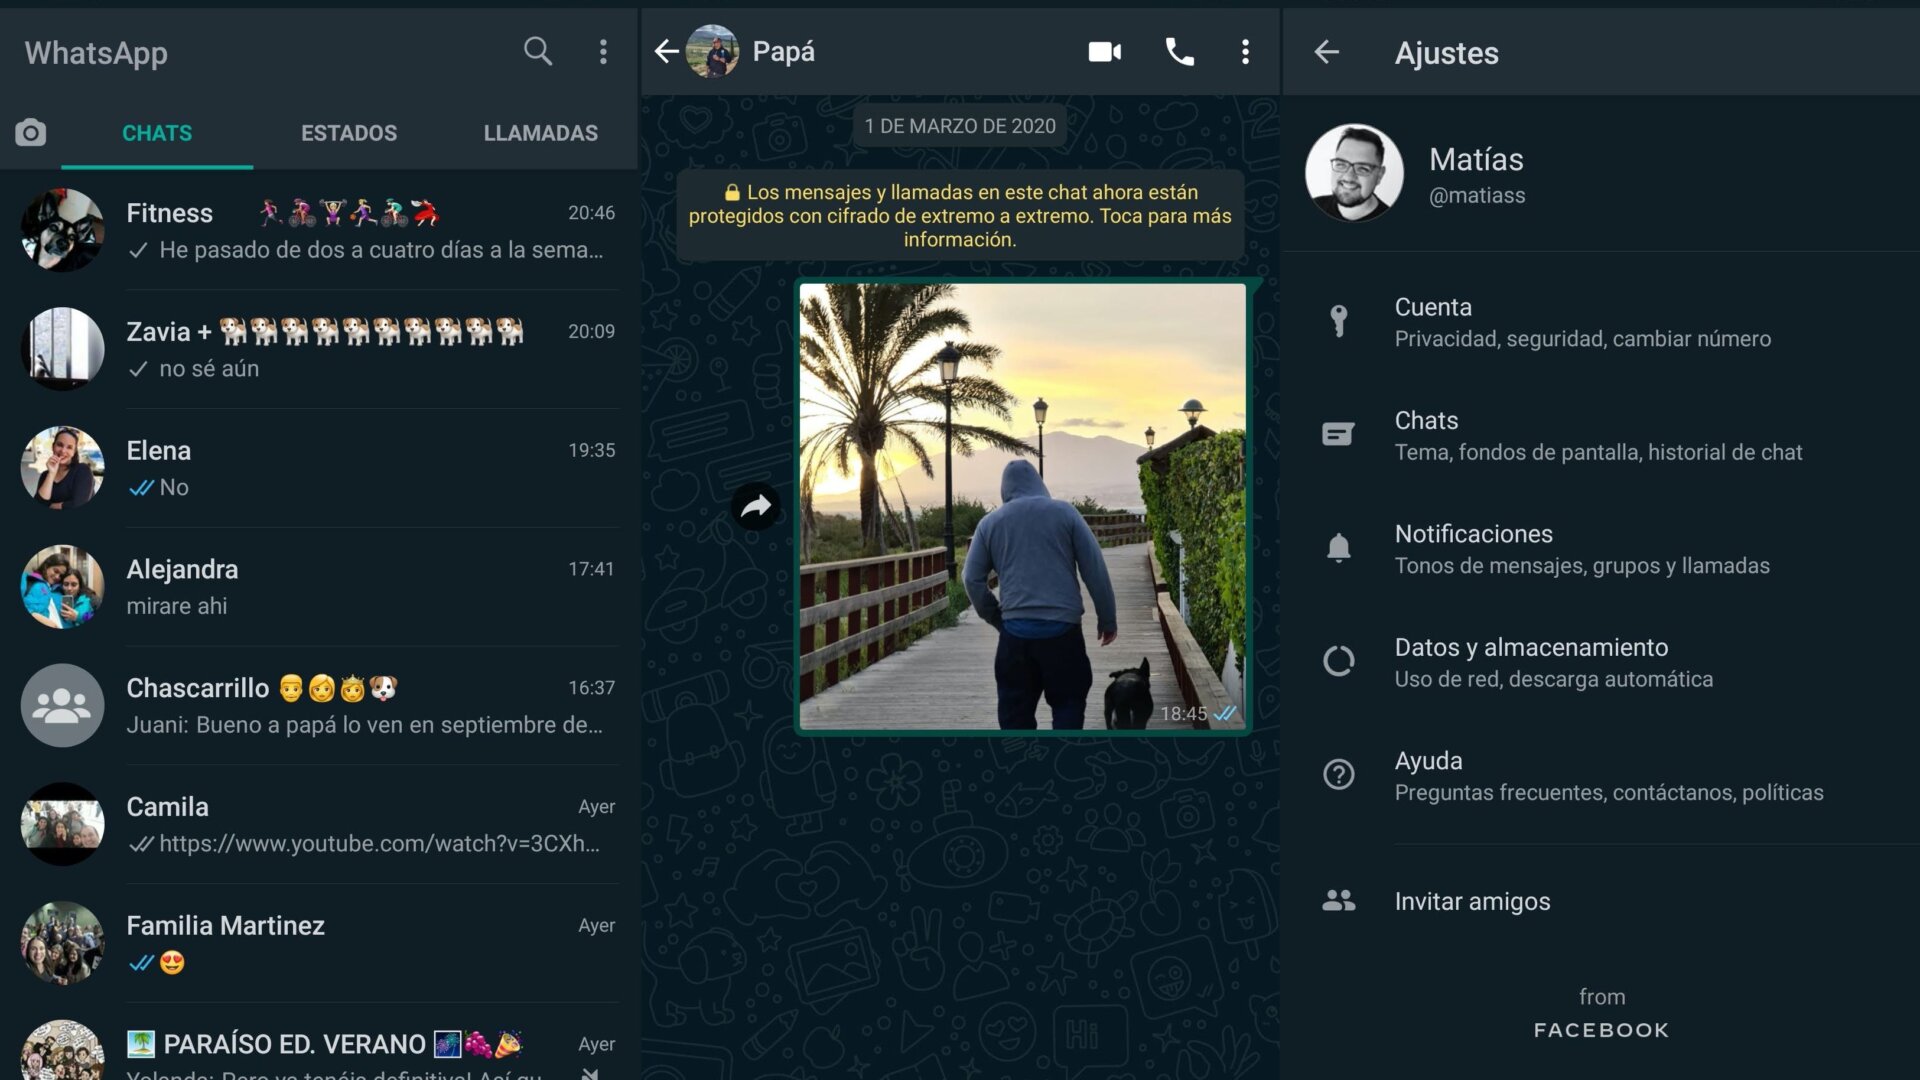Tap Invitar amigos
Image resolution: width=1920 pixels, height=1080 pixels.
(1472, 901)
